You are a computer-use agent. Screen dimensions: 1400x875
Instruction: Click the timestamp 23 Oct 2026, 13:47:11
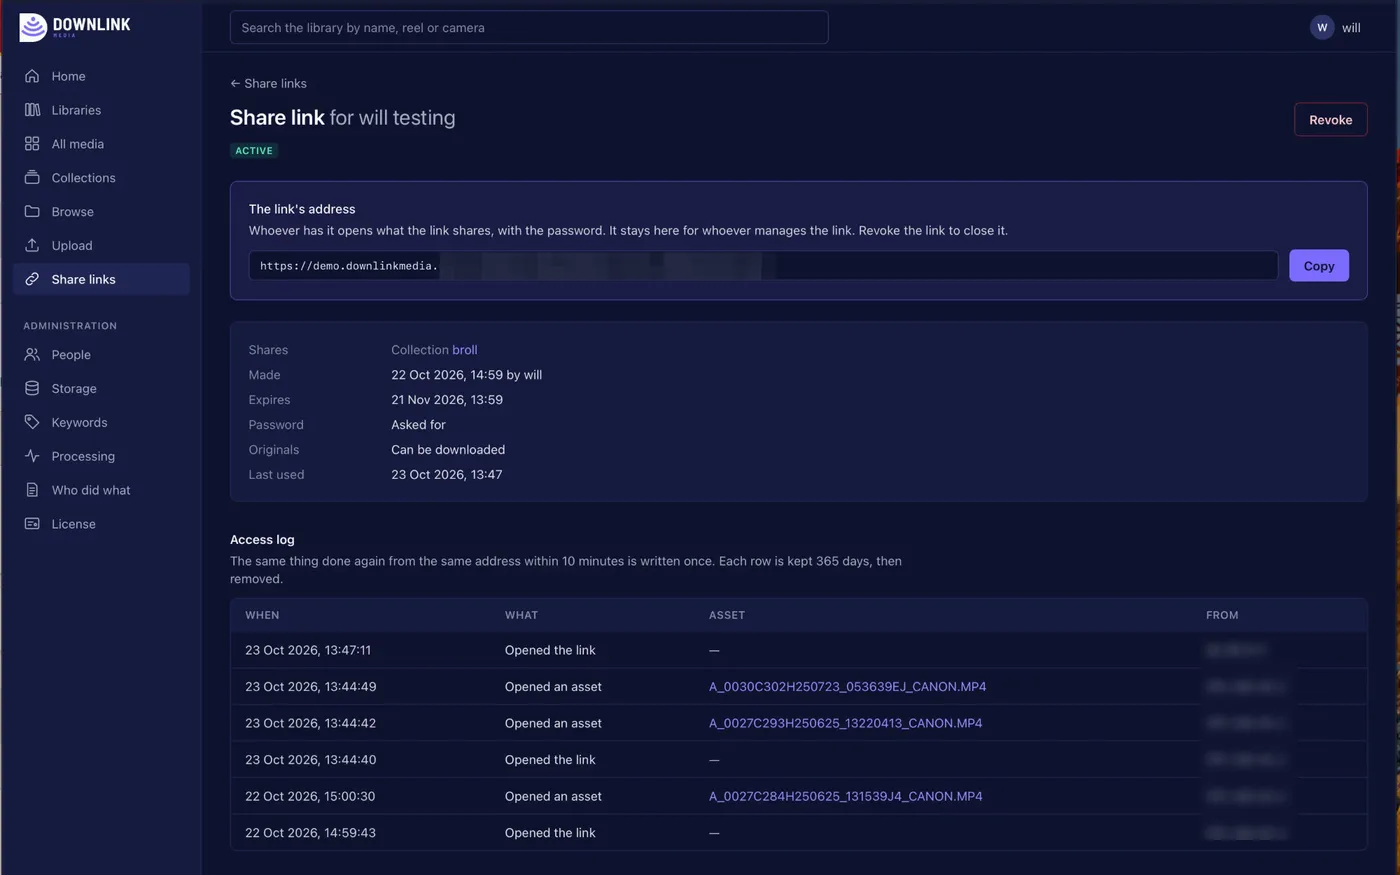click(x=308, y=651)
